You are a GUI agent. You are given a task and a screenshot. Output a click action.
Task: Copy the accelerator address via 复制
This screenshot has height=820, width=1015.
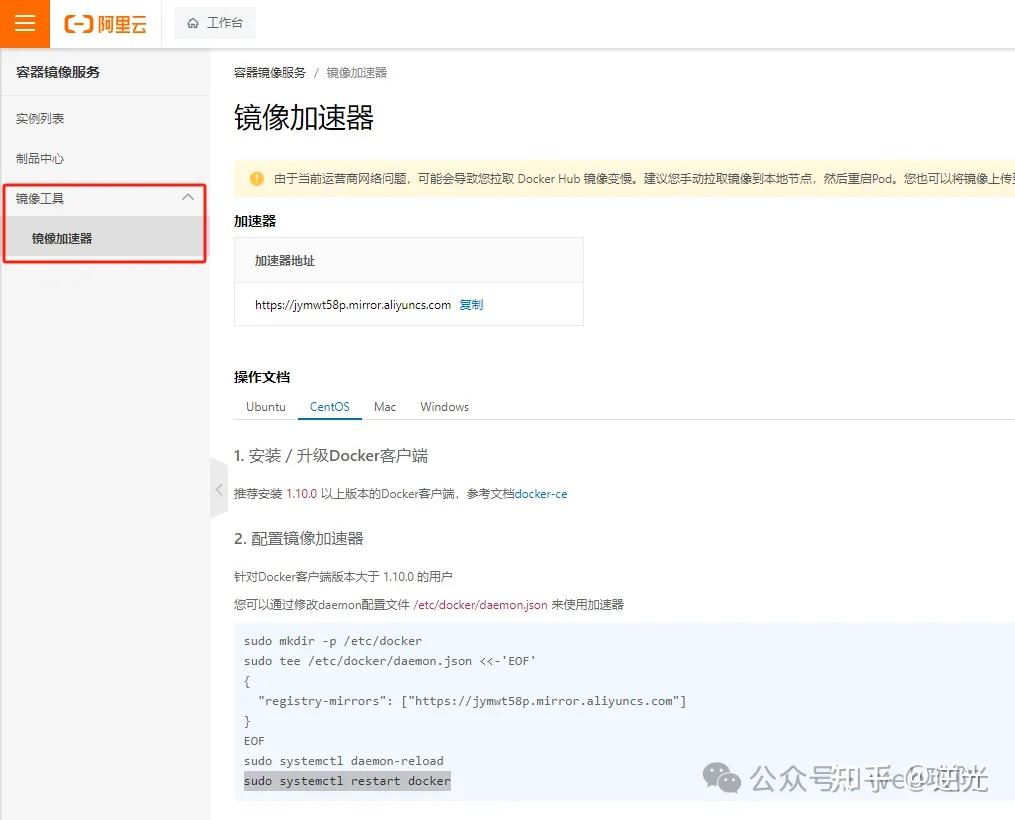click(x=471, y=304)
